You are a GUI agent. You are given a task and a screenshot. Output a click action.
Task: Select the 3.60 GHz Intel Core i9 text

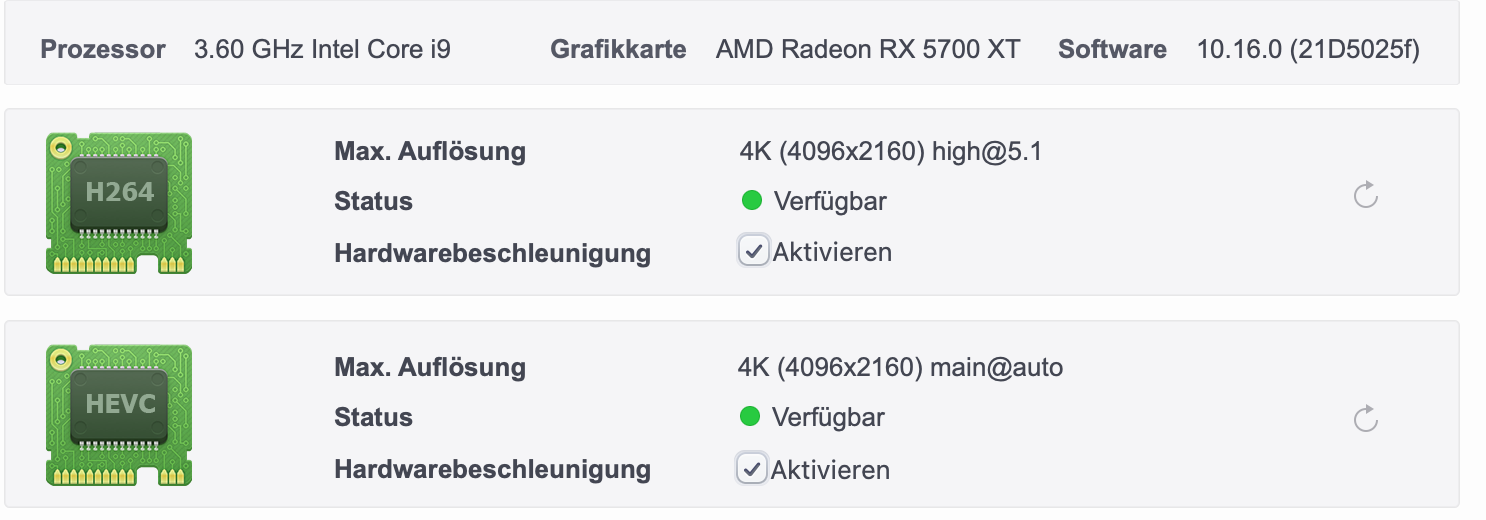point(322,49)
